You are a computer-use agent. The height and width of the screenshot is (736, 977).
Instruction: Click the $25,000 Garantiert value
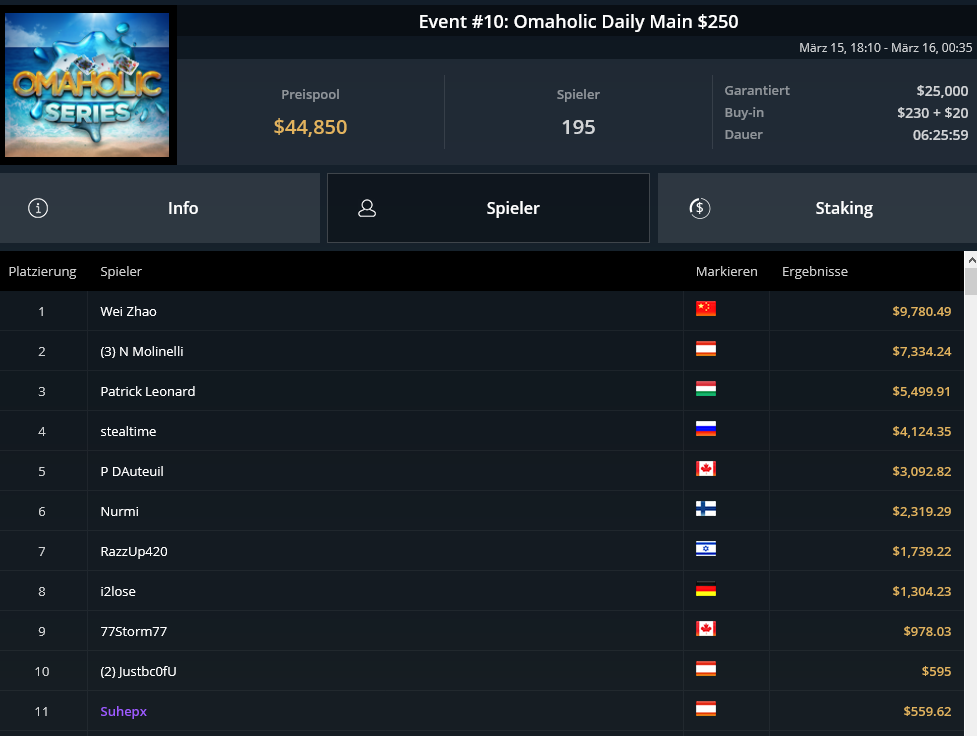tap(942, 91)
